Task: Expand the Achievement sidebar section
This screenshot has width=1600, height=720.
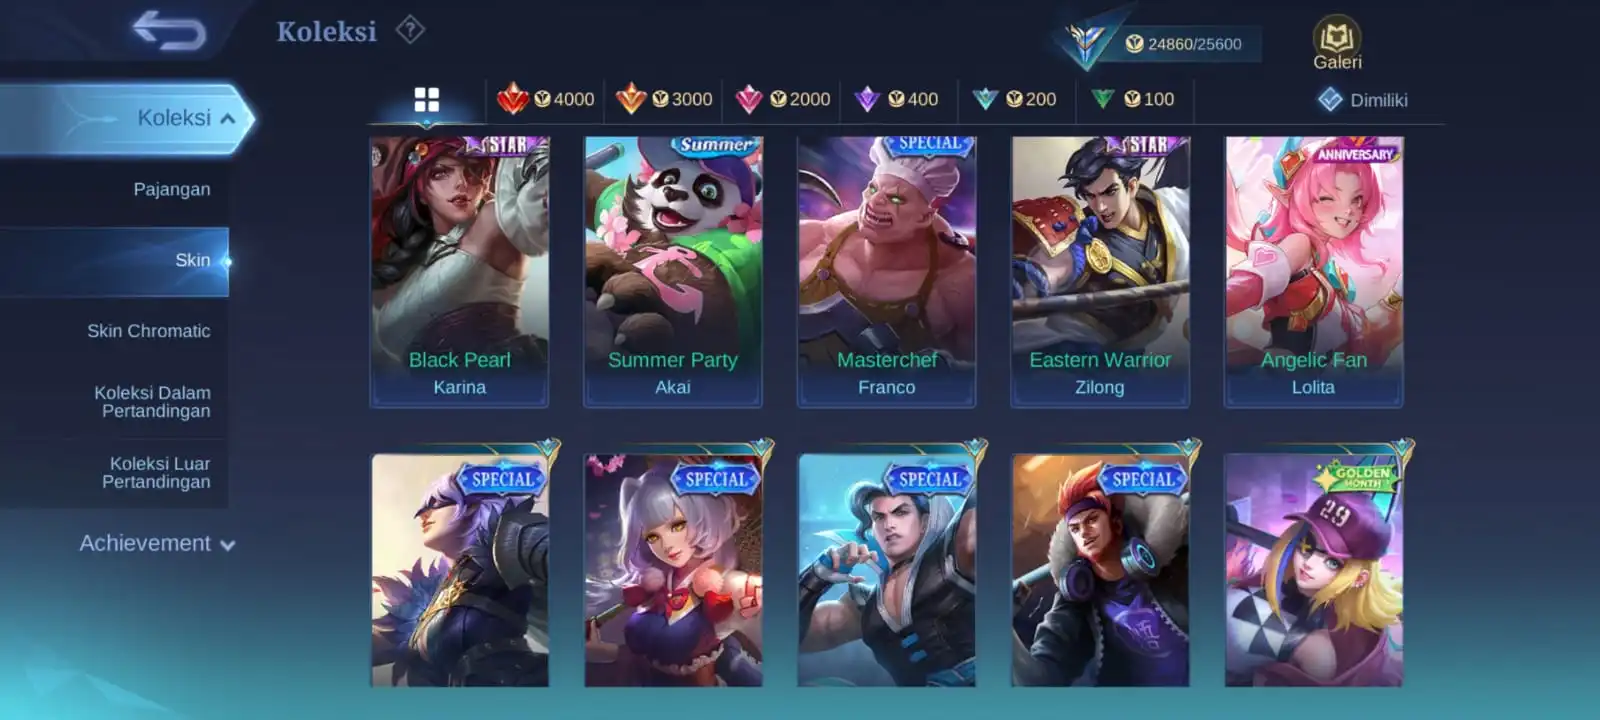Action: pyautogui.click(x=157, y=543)
